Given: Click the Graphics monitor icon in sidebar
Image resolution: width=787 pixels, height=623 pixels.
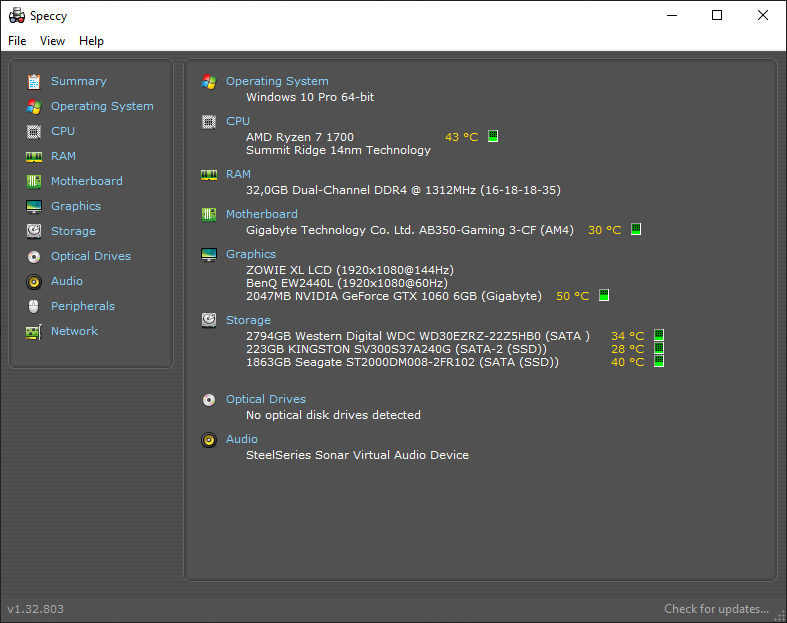Looking at the screenshot, I should (x=34, y=206).
